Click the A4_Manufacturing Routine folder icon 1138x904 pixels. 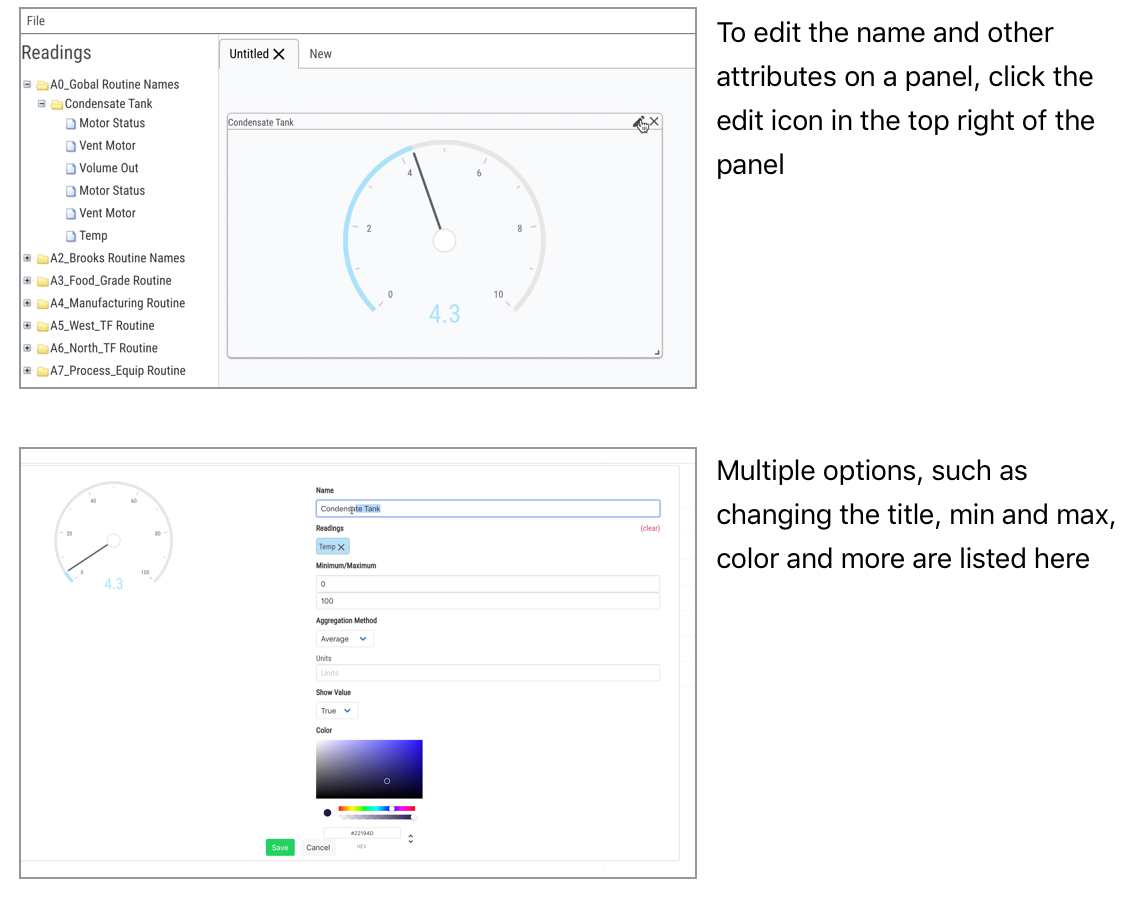(x=43, y=304)
